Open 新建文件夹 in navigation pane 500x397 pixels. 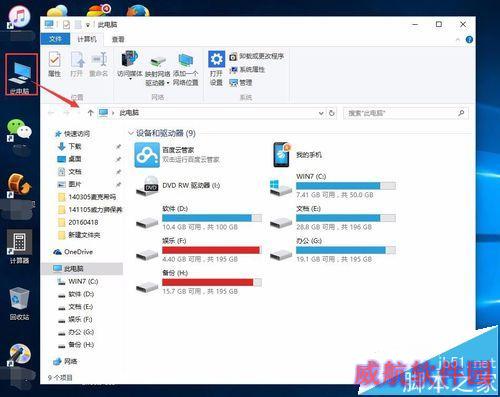(79, 235)
